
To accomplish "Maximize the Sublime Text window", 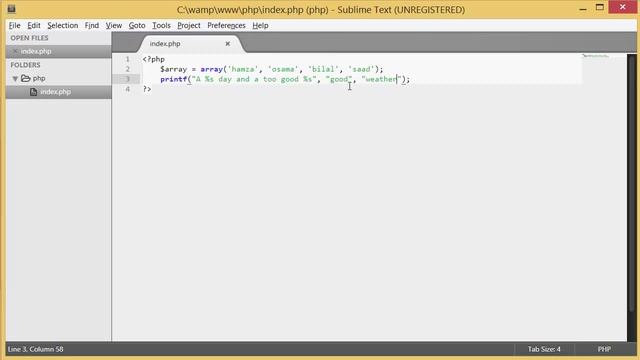I will [600, 7].
